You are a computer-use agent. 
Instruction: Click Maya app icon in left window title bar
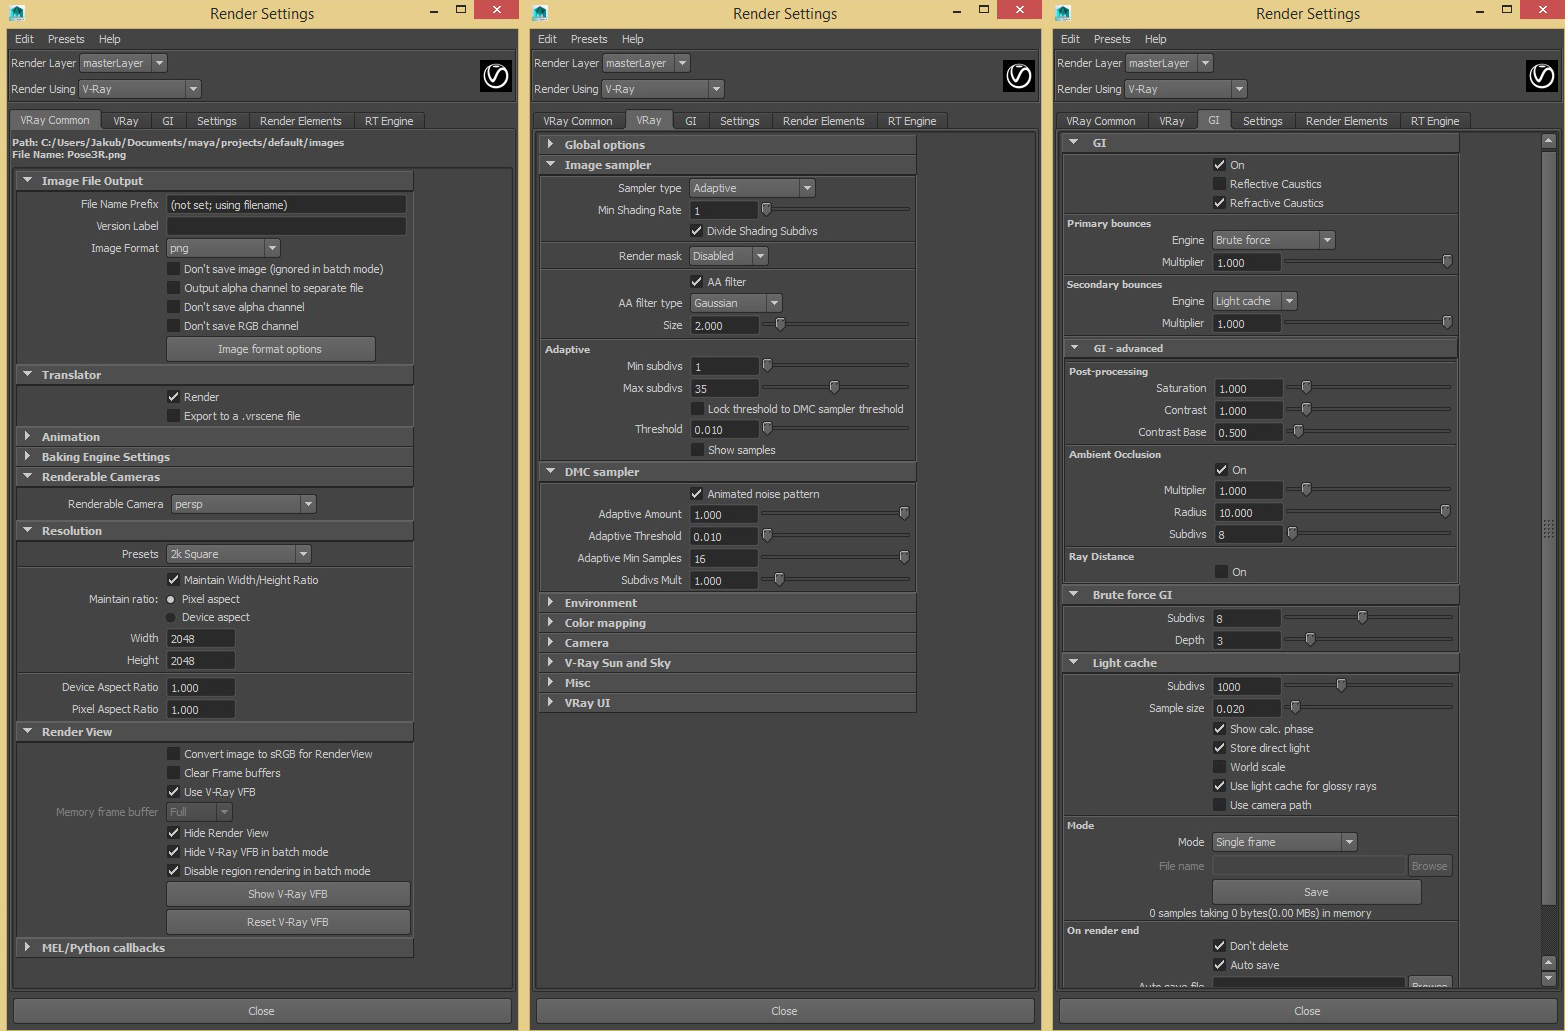click(17, 12)
